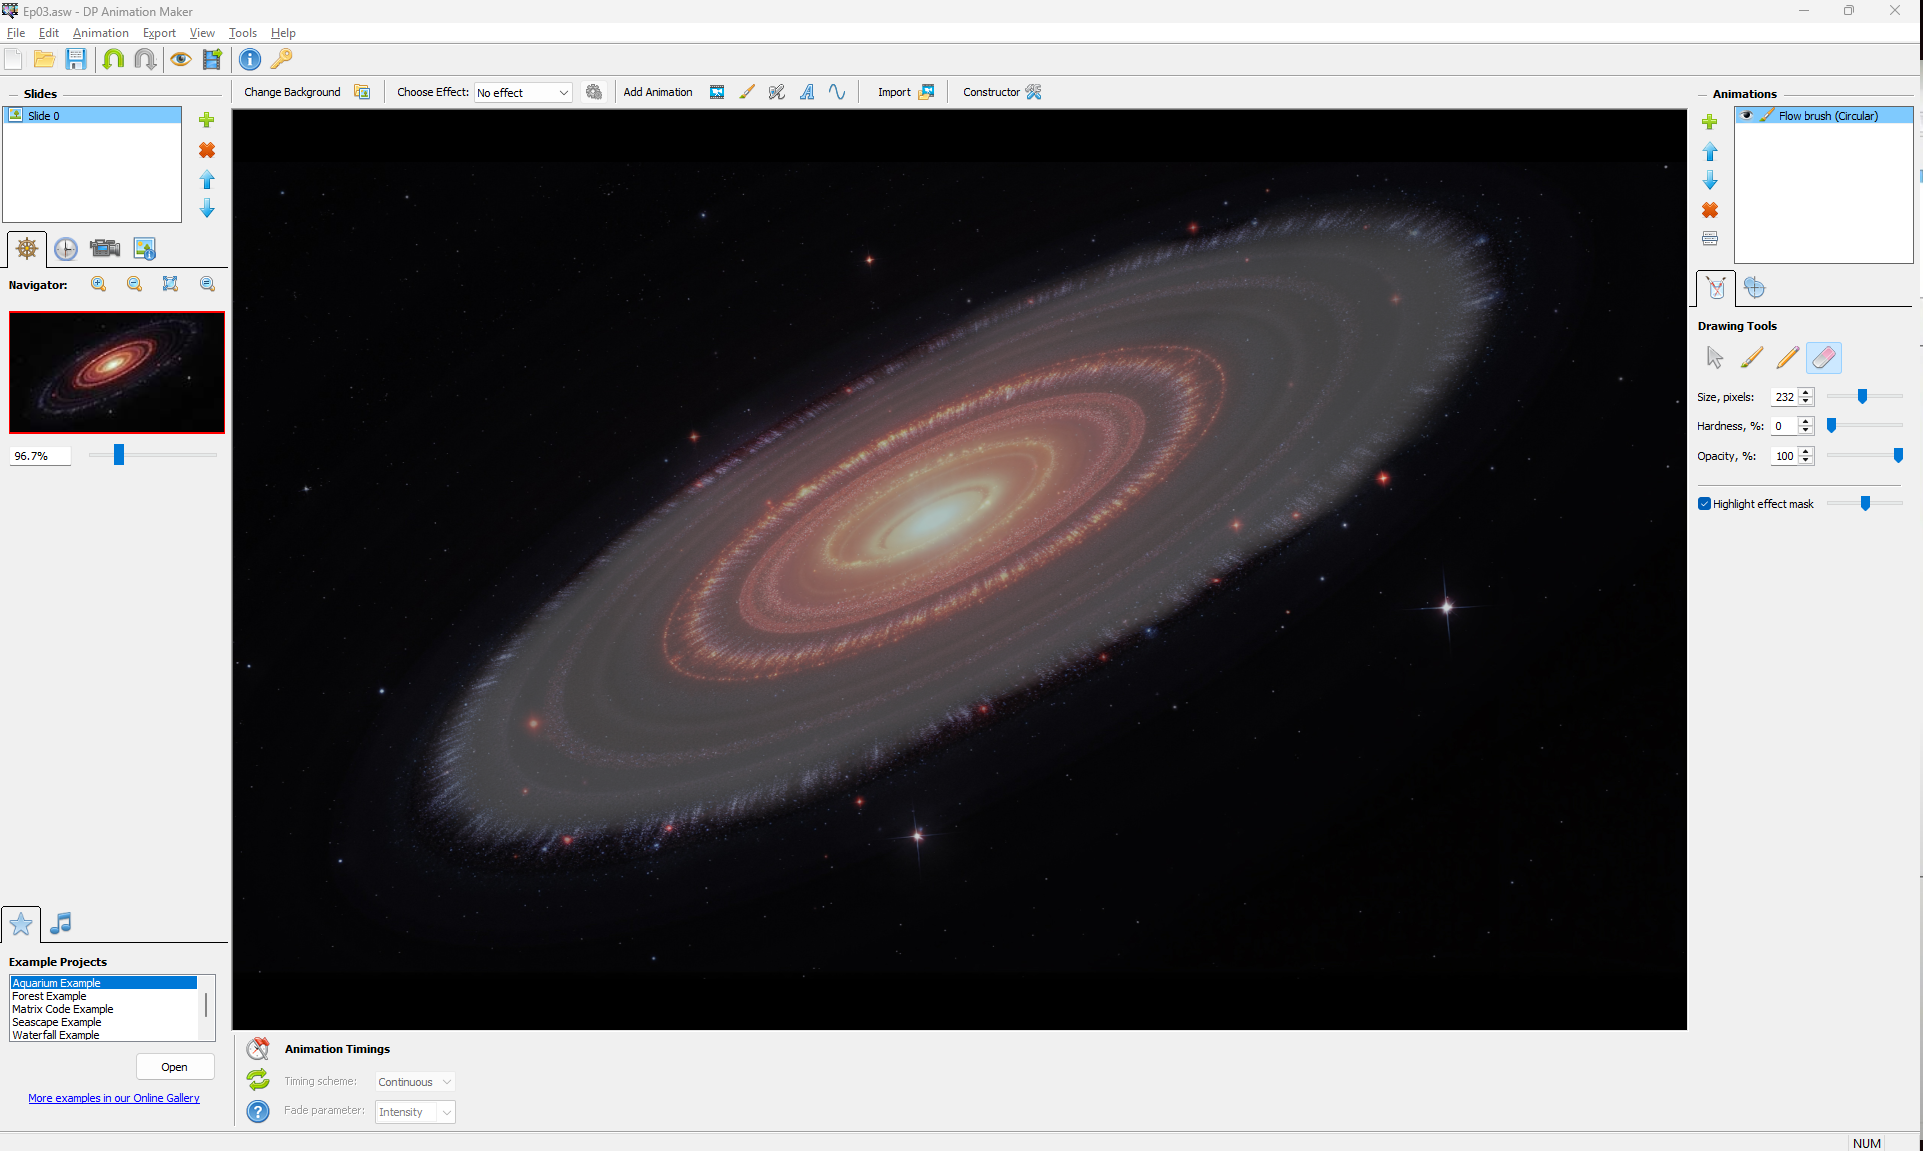Open the Animation menu
This screenshot has width=1923, height=1151.
tap(100, 33)
